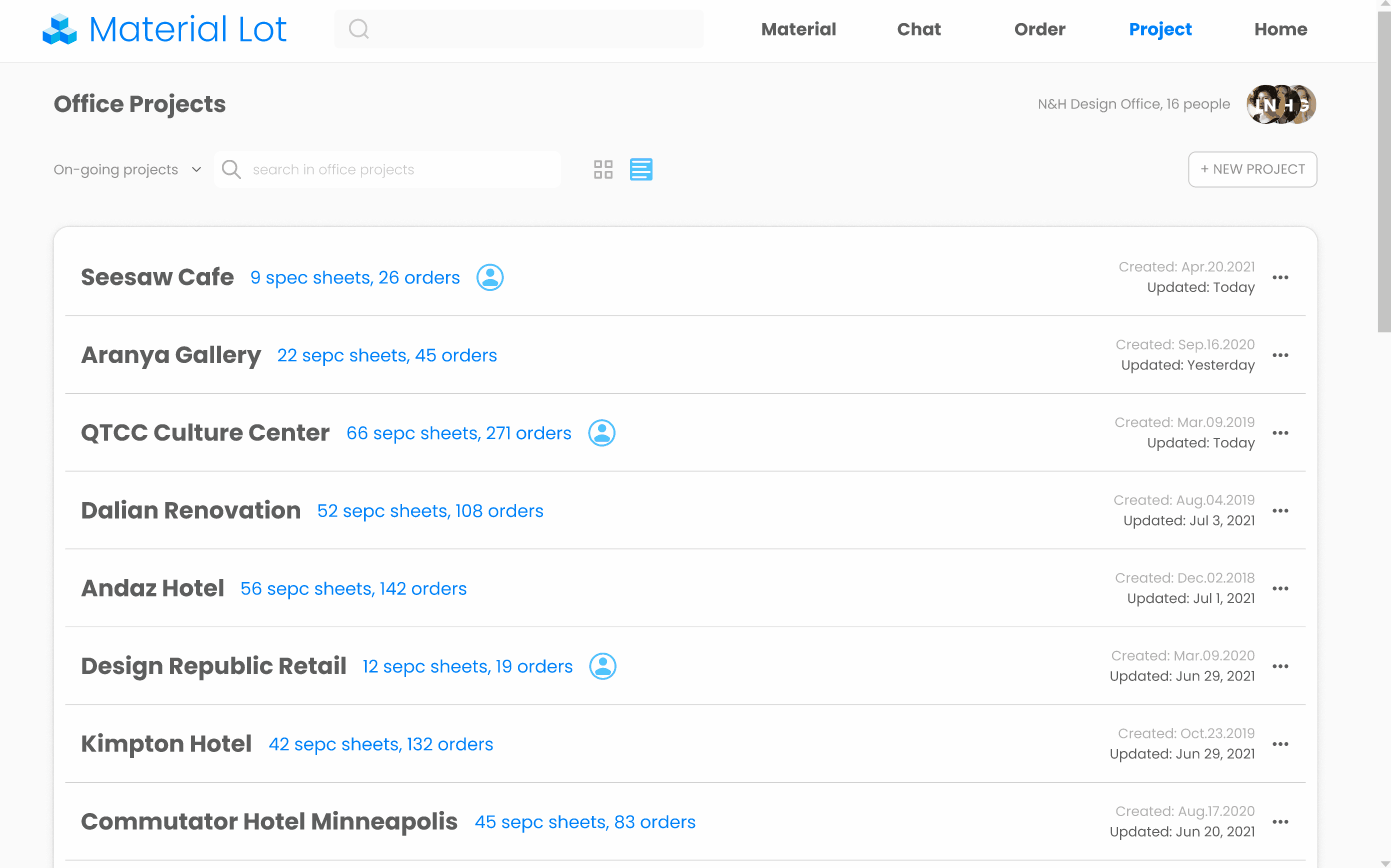The width and height of the screenshot is (1391, 868).
Task: Open the Seesaw Cafe member profile icon
Action: tap(490, 277)
